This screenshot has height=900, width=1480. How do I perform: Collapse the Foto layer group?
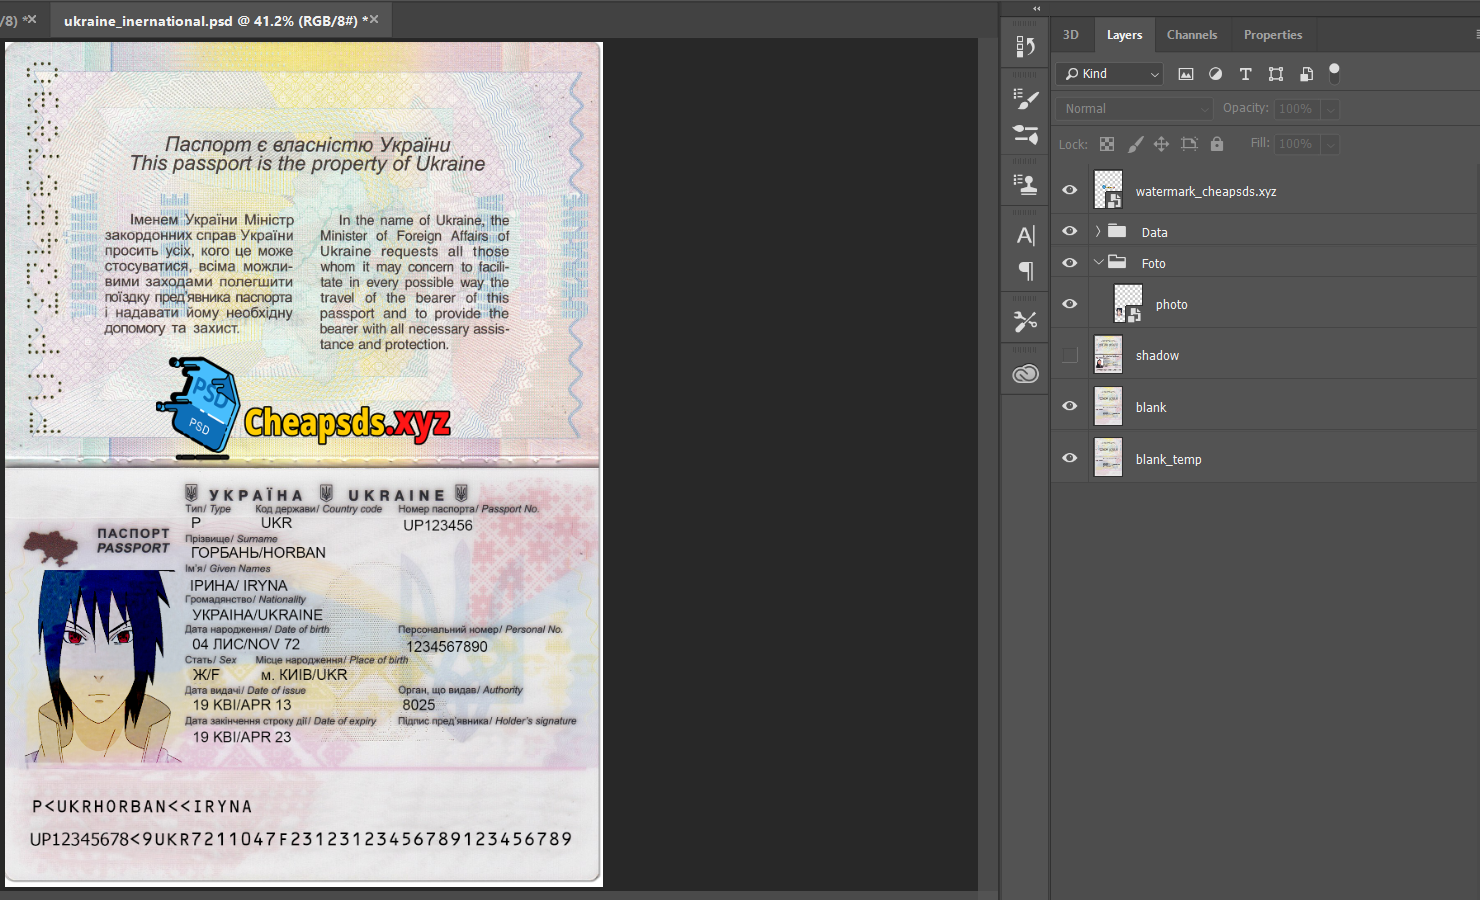coord(1098,263)
